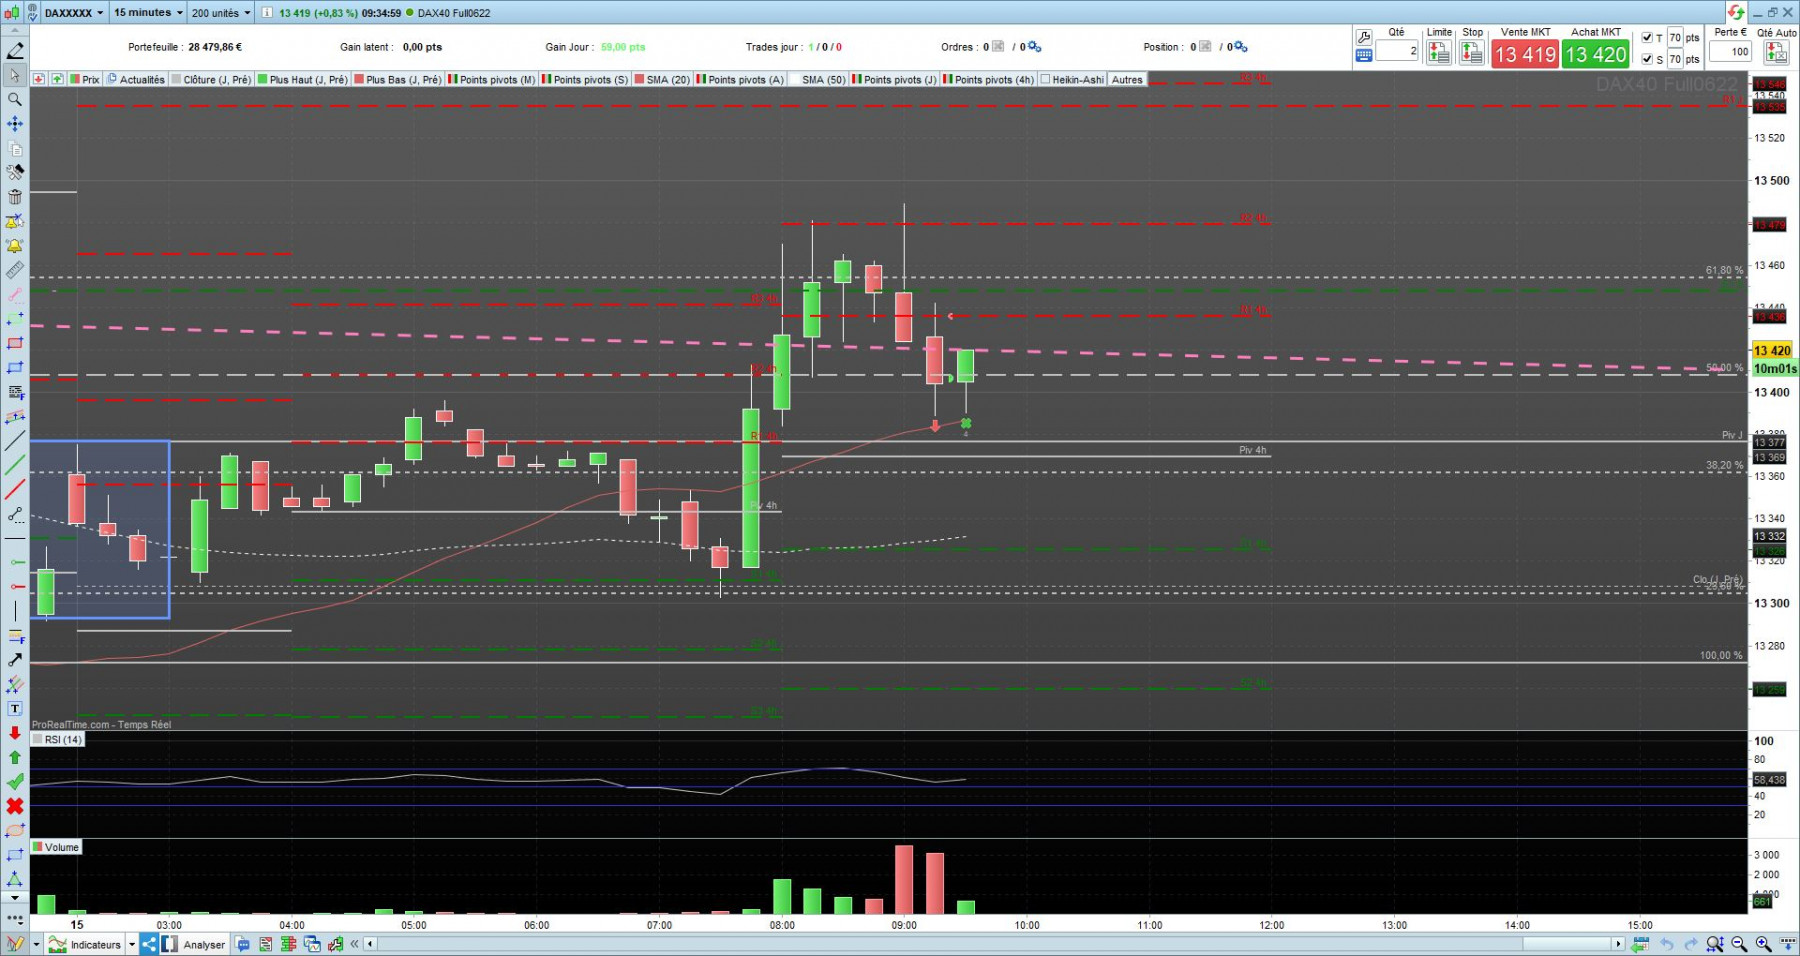This screenshot has height=956, width=1800.
Task: Click the trash delete objects icon
Action: point(15,197)
